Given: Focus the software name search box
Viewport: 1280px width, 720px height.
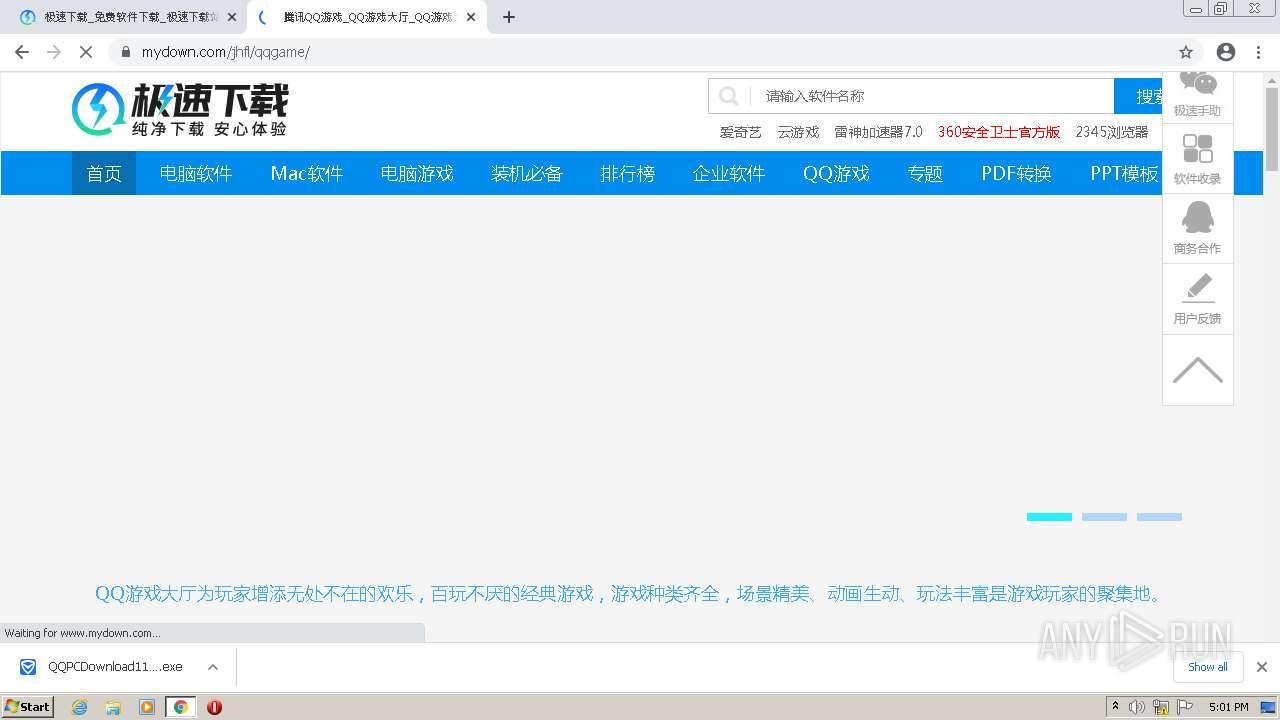Looking at the screenshot, I should pyautogui.click(x=932, y=96).
